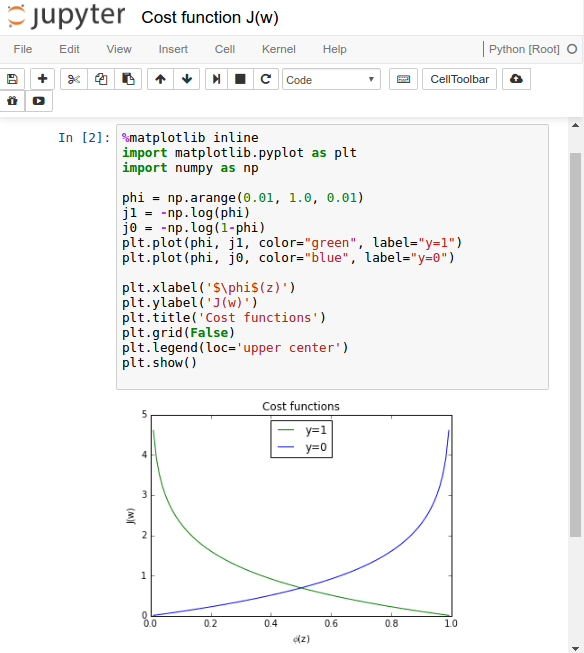
Task: Open the Insert menu
Action: (173, 49)
